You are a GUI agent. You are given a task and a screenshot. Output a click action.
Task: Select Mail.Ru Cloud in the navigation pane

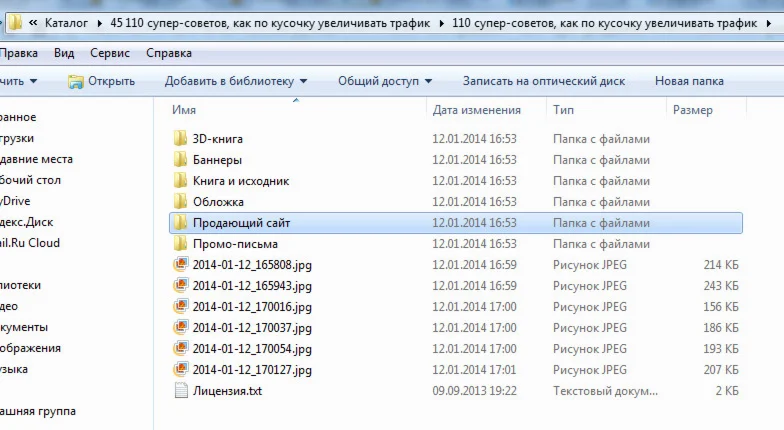(30, 243)
